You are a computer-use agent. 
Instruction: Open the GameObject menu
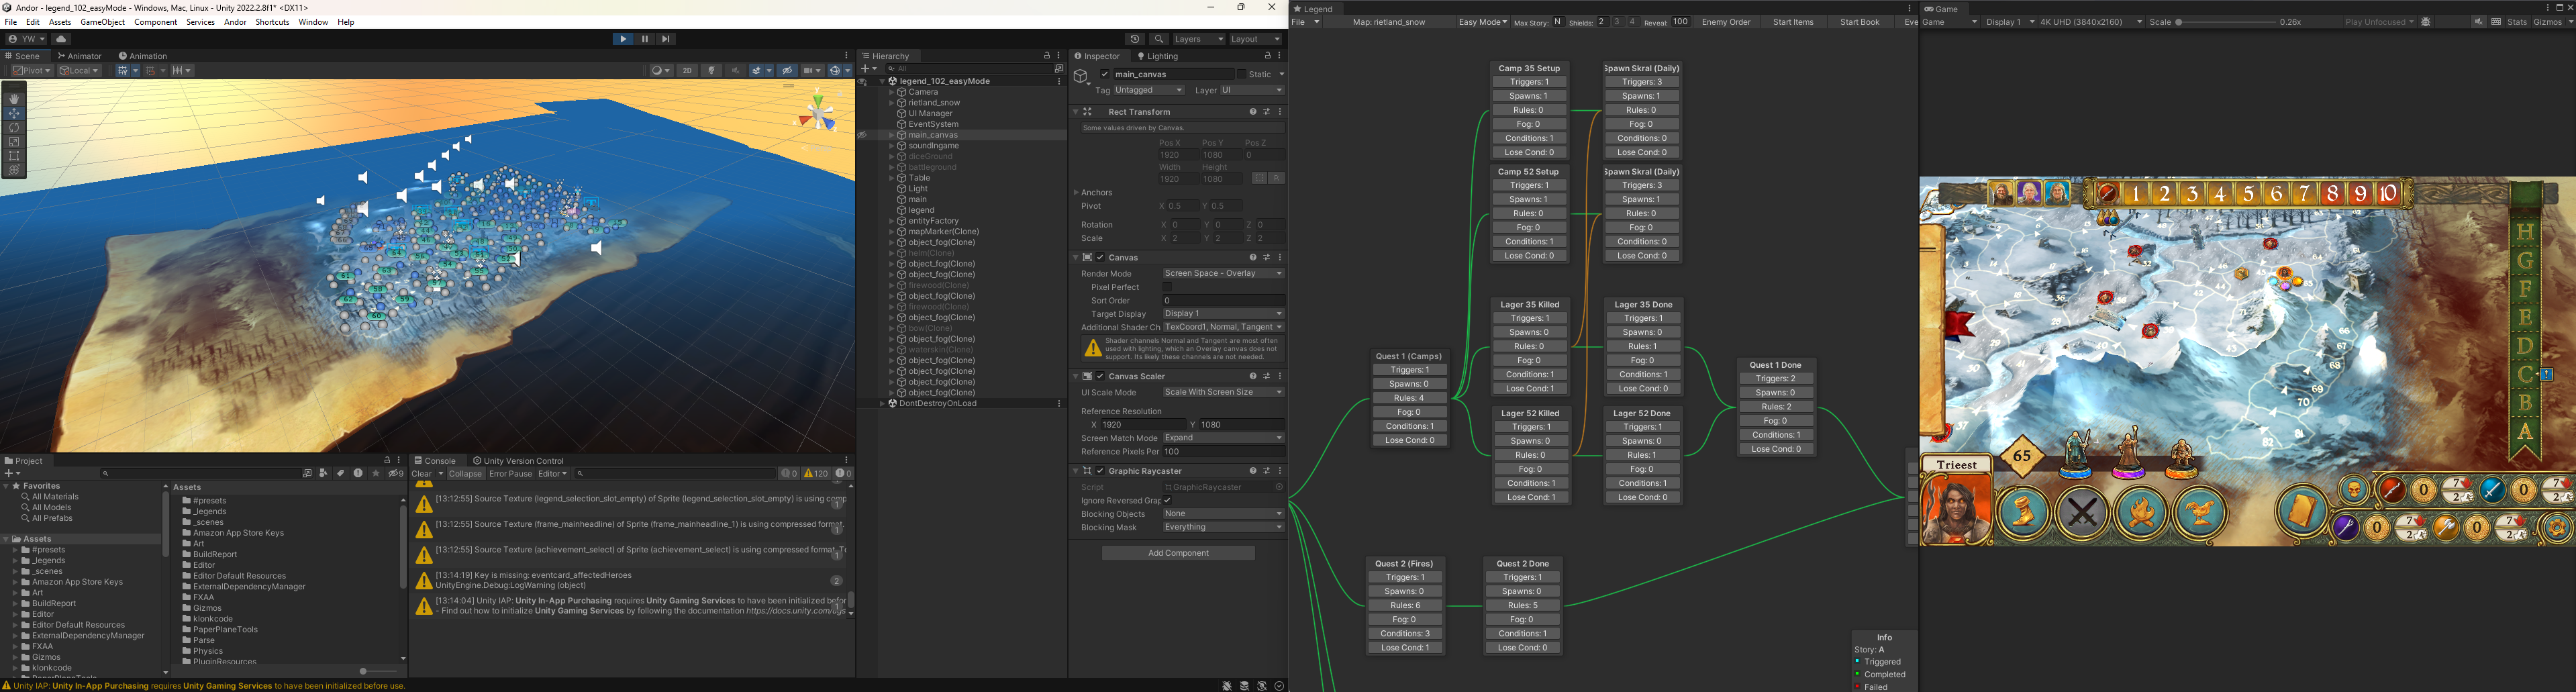click(x=102, y=22)
